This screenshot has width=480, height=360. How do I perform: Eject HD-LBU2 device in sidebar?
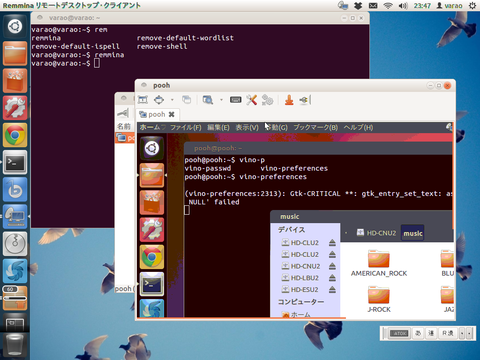point(332,278)
